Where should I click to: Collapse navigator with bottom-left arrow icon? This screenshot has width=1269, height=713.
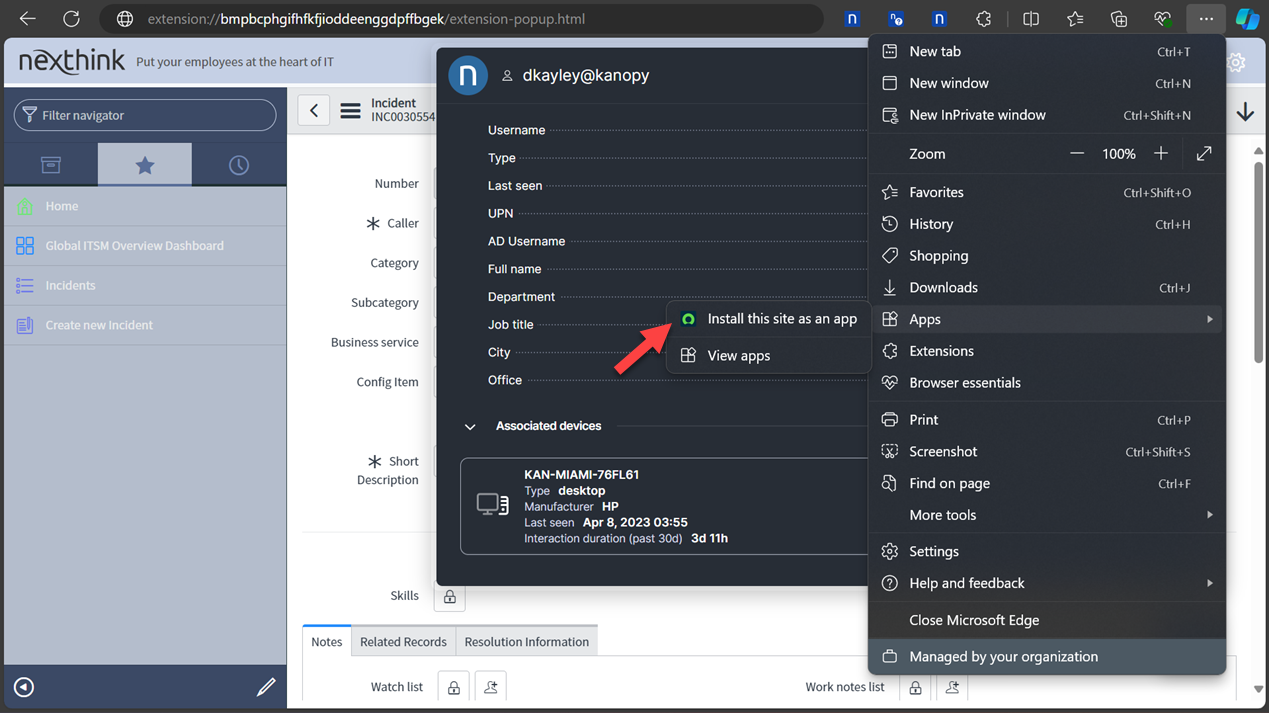point(24,687)
